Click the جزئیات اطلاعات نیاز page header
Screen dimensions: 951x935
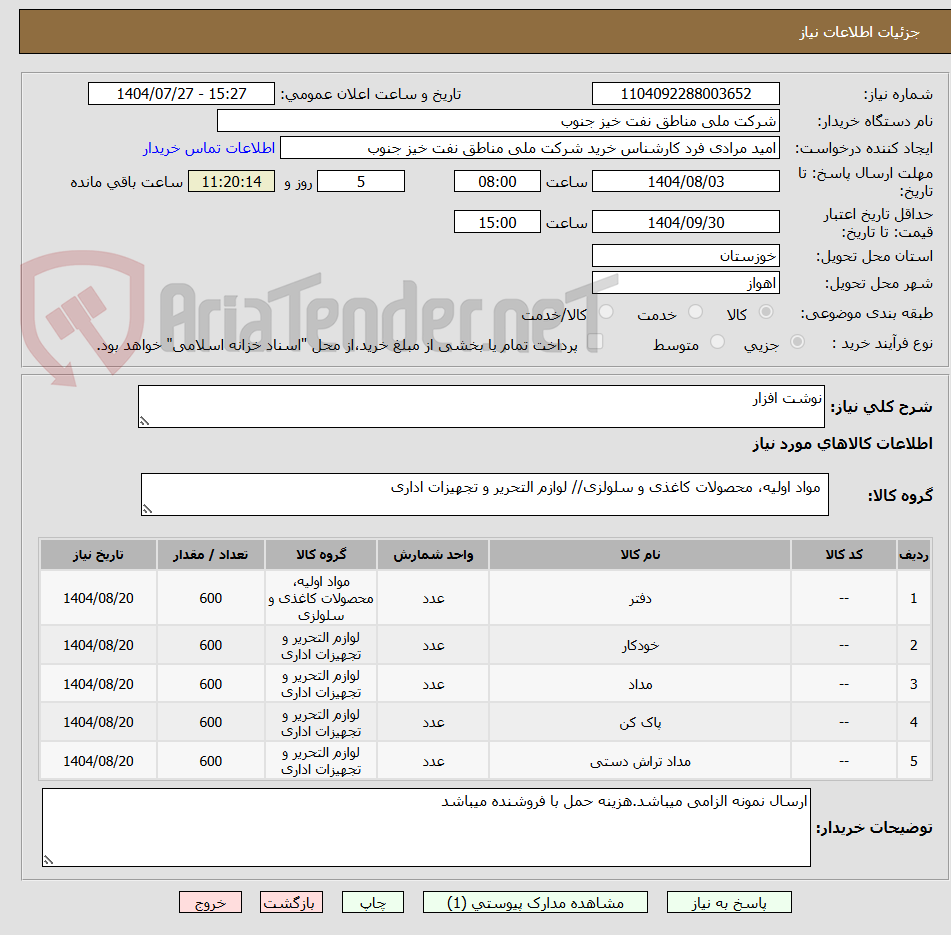(x=859, y=32)
